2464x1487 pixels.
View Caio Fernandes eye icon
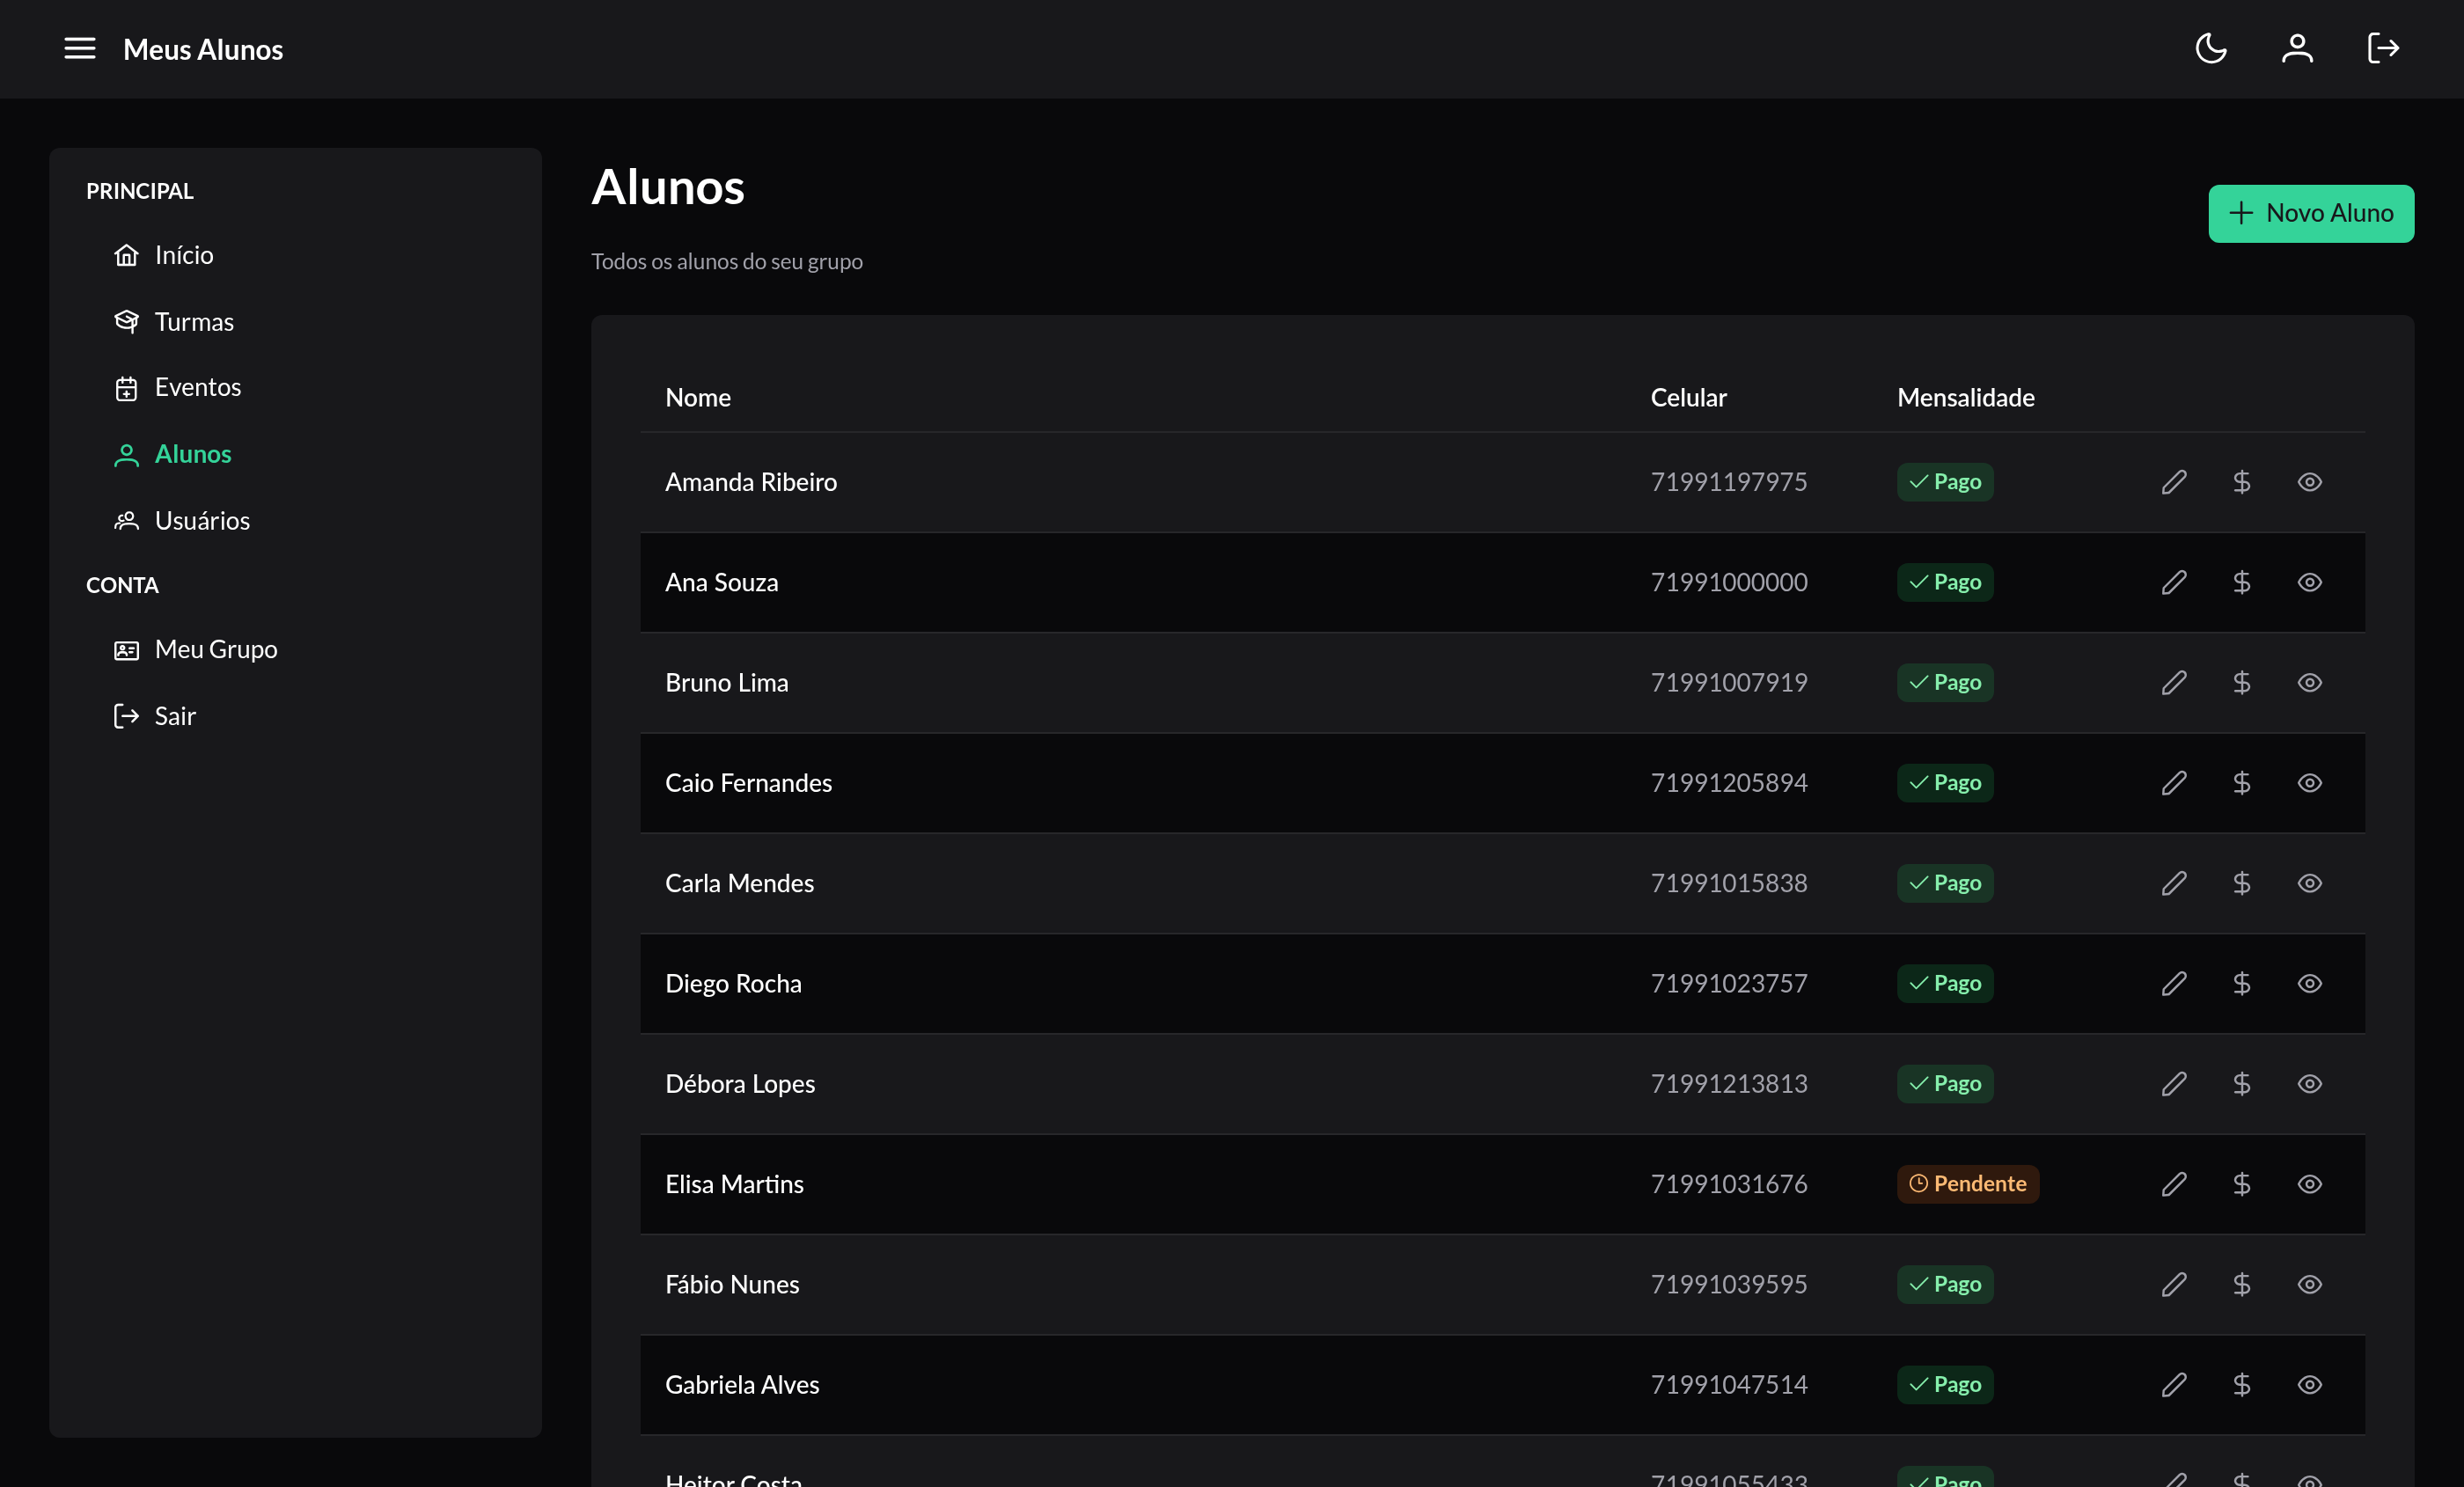[2309, 783]
